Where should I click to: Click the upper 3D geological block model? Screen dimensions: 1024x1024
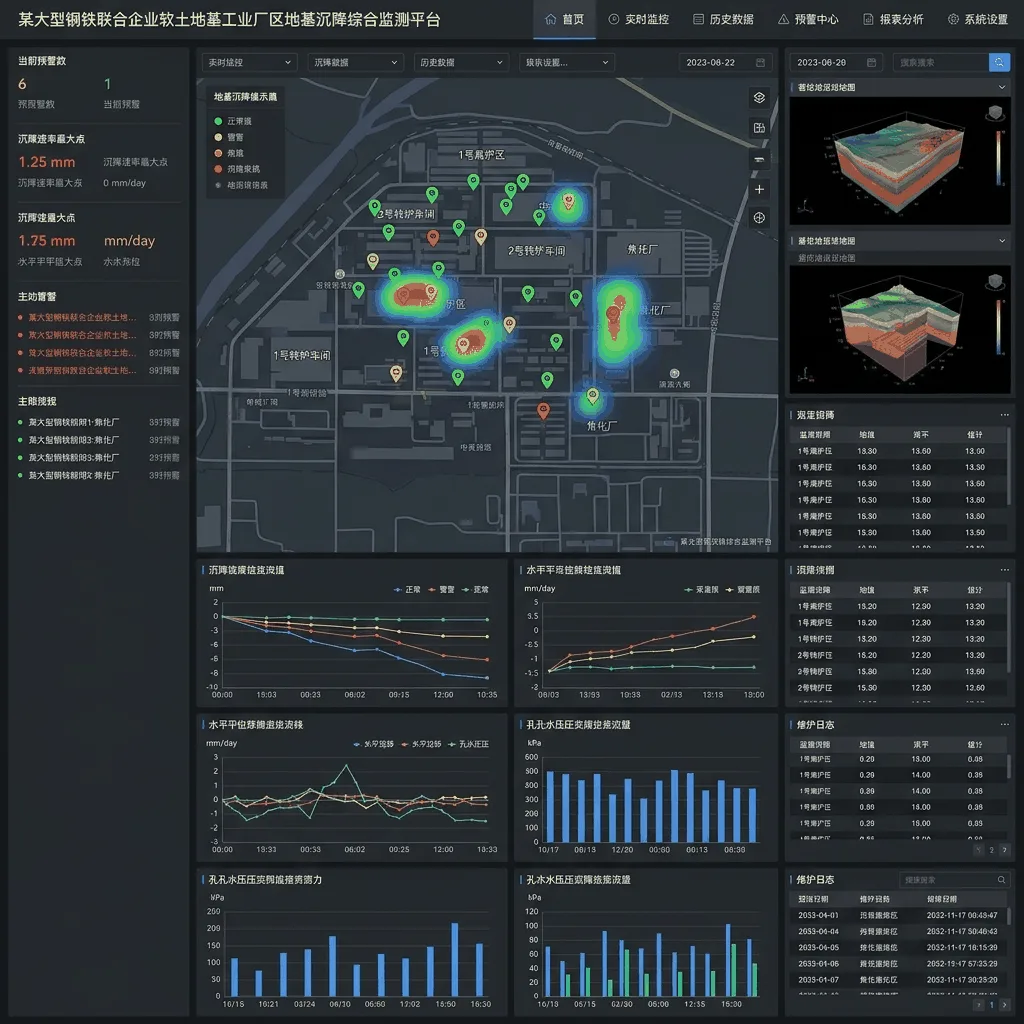click(899, 163)
